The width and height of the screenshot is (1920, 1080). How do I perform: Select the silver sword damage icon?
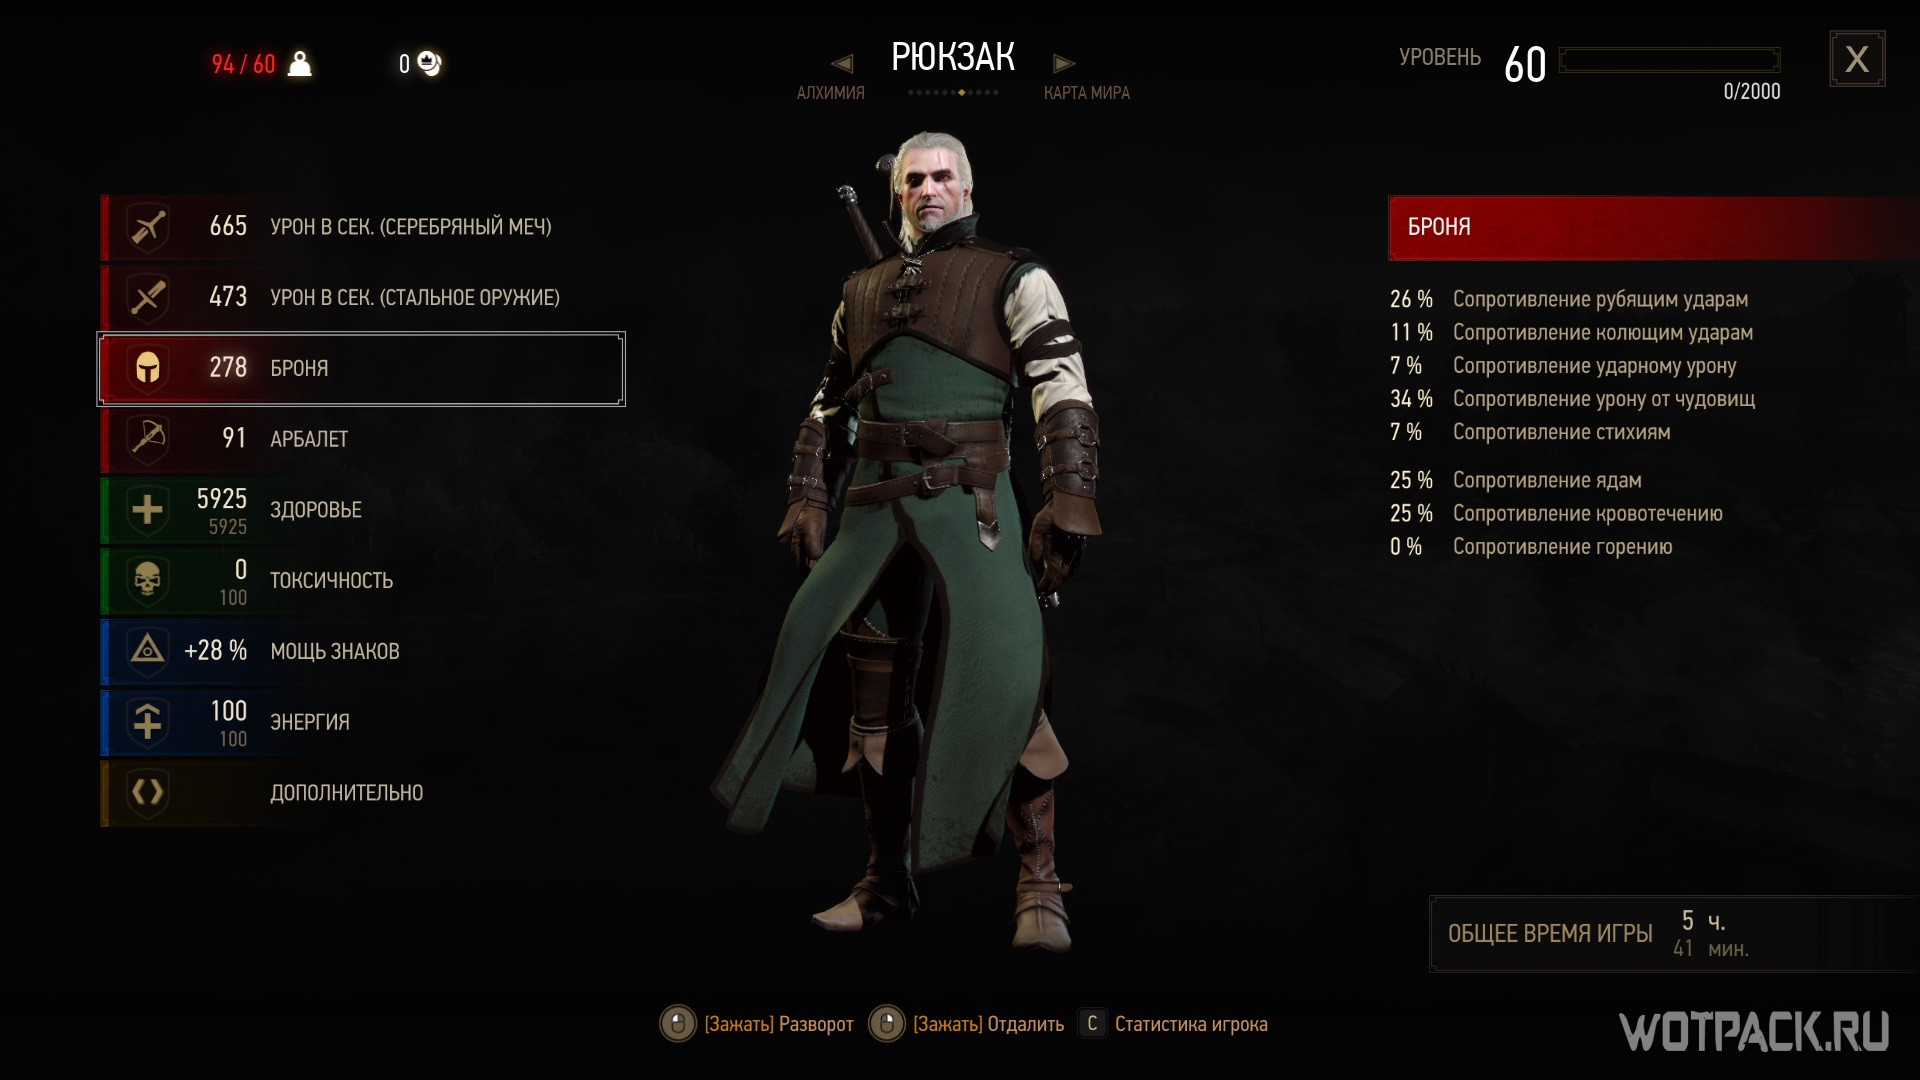pyautogui.click(x=148, y=227)
